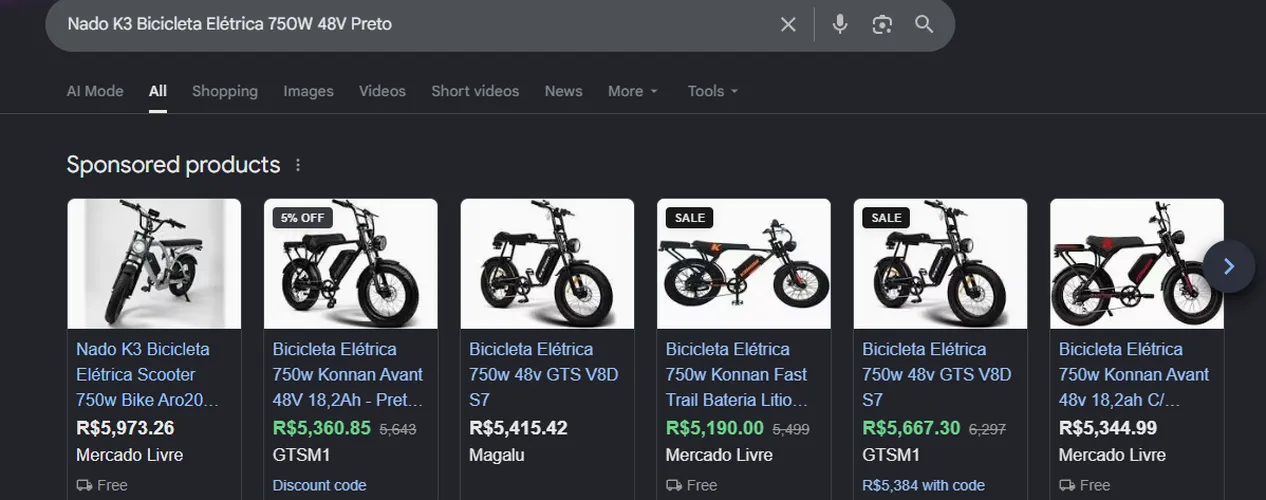Image resolution: width=1266 pixels, height=500 pixels.
Task: Clear the search box text
Action: click(788, 24)
